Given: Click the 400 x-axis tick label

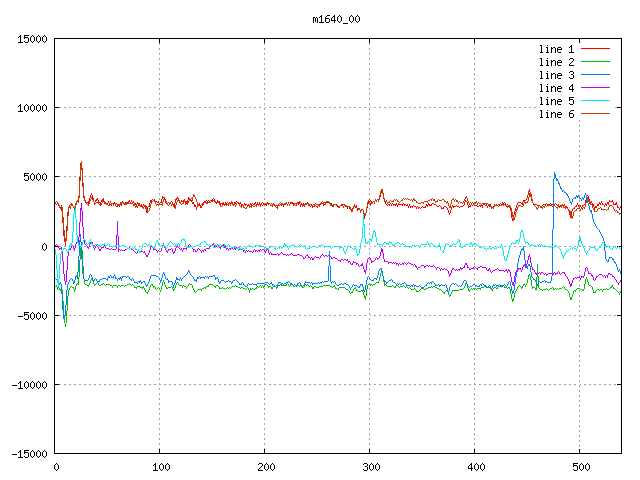Looking at the screenshot, I should pyautogui.click(x=474, y=467).
